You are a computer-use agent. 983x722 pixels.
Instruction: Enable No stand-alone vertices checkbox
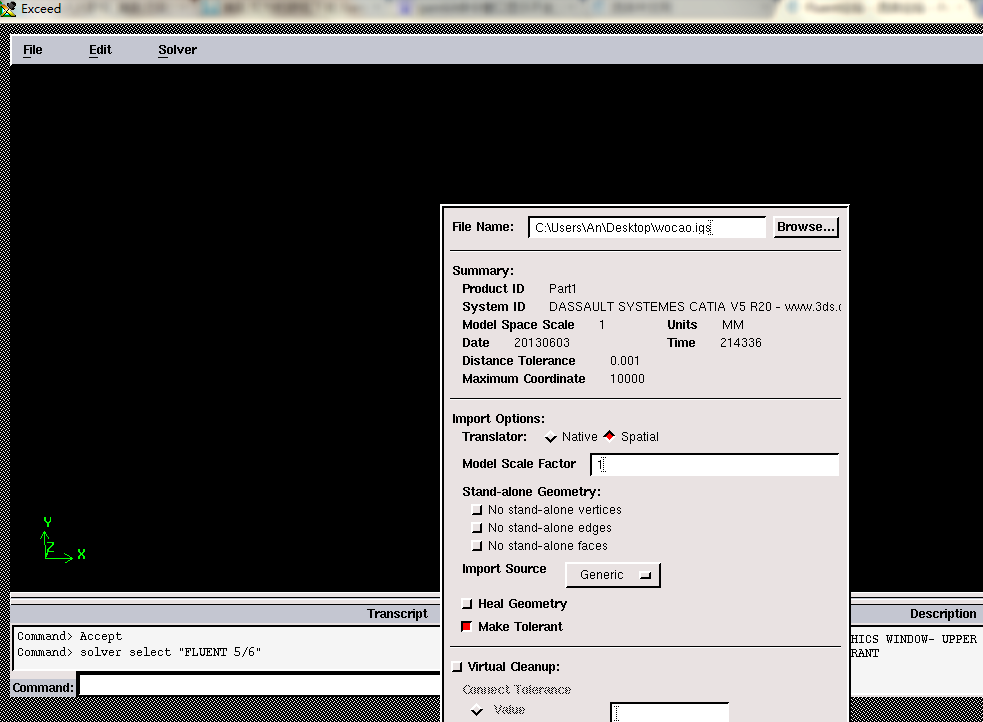477,510
